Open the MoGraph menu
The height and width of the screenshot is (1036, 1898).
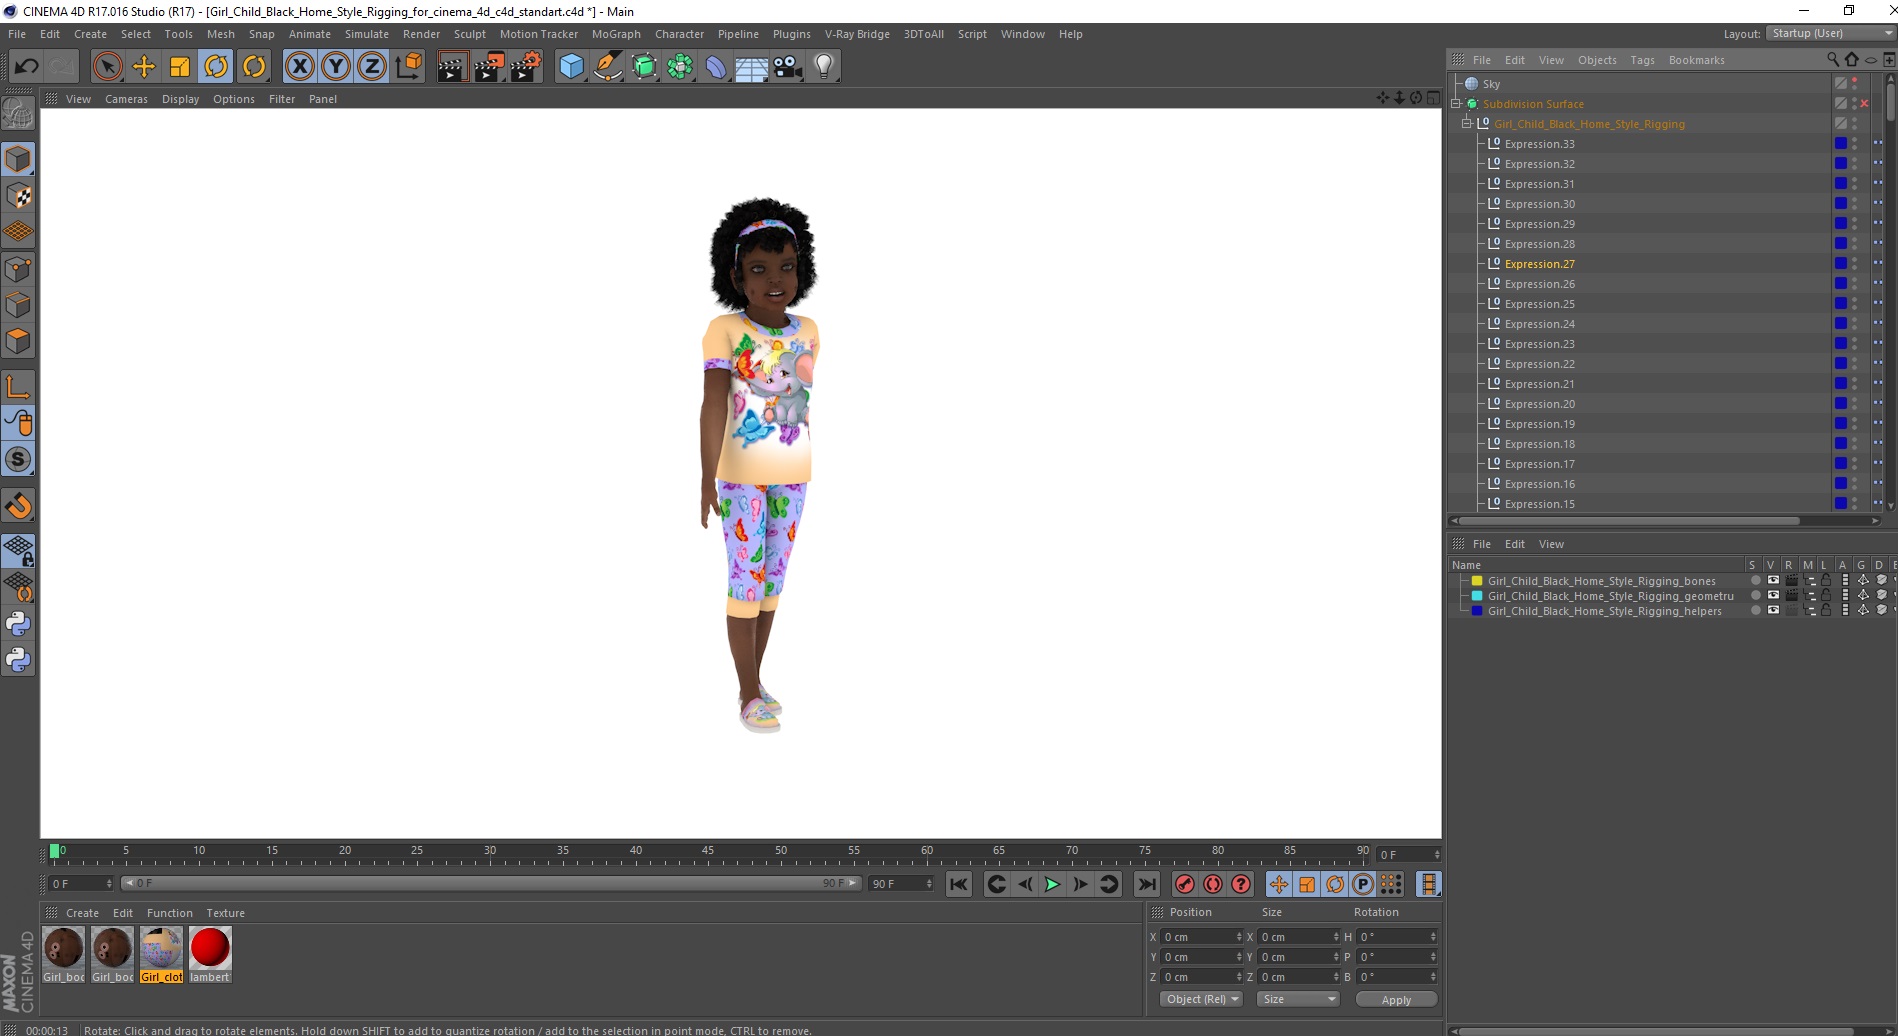click(x=616, y=34)
